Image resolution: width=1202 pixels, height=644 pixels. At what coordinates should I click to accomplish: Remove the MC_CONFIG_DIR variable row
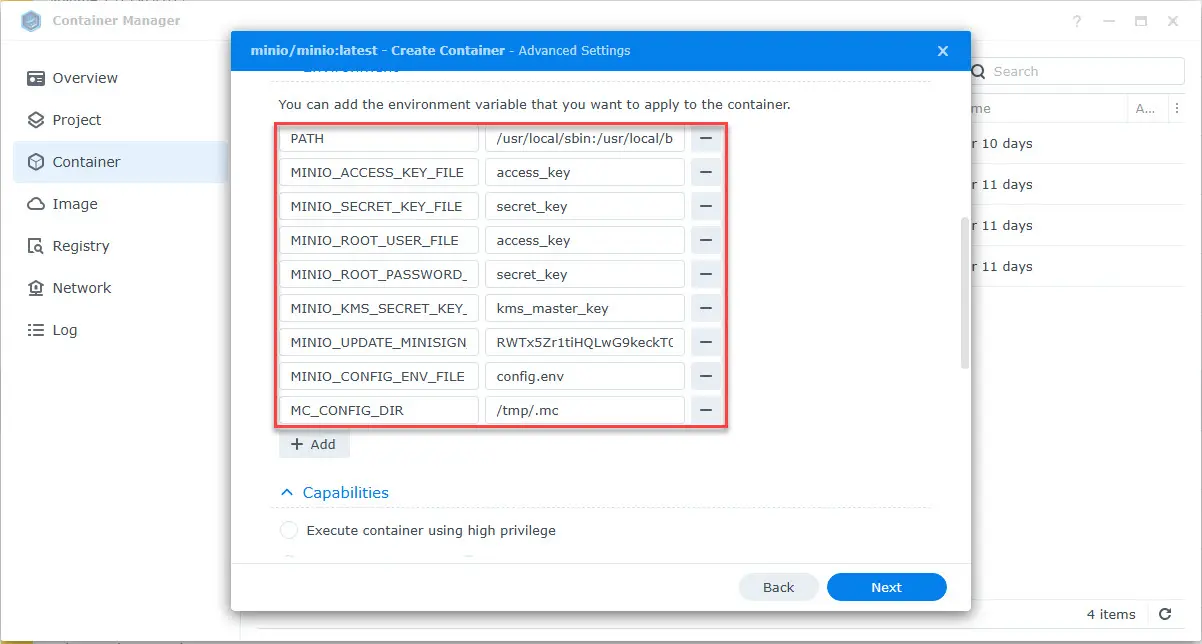pyautogui.click(x=706, y=410)
